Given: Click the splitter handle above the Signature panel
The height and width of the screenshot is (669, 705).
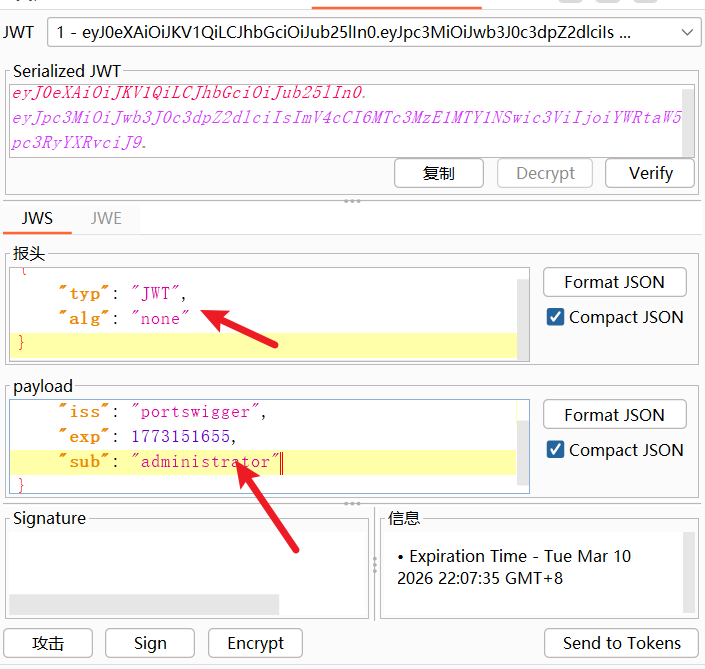Looking at the screenshot, I should pos(352,503).
